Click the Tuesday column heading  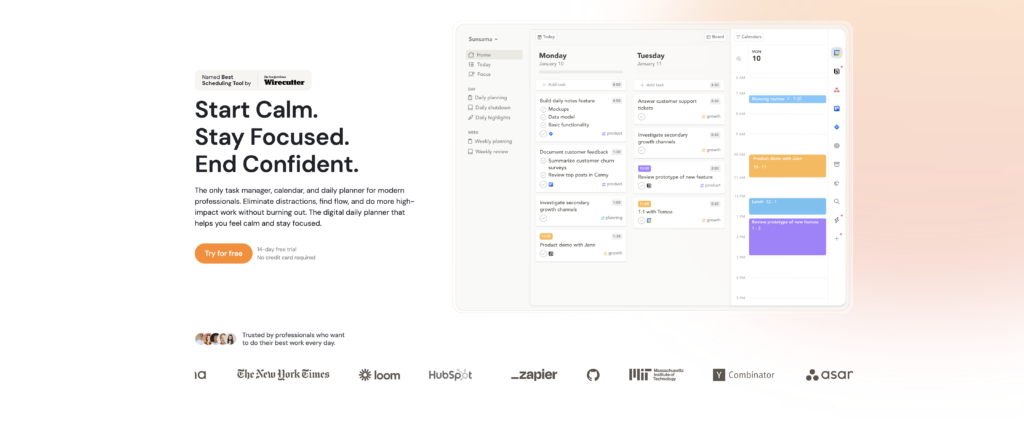click(651, 56)
